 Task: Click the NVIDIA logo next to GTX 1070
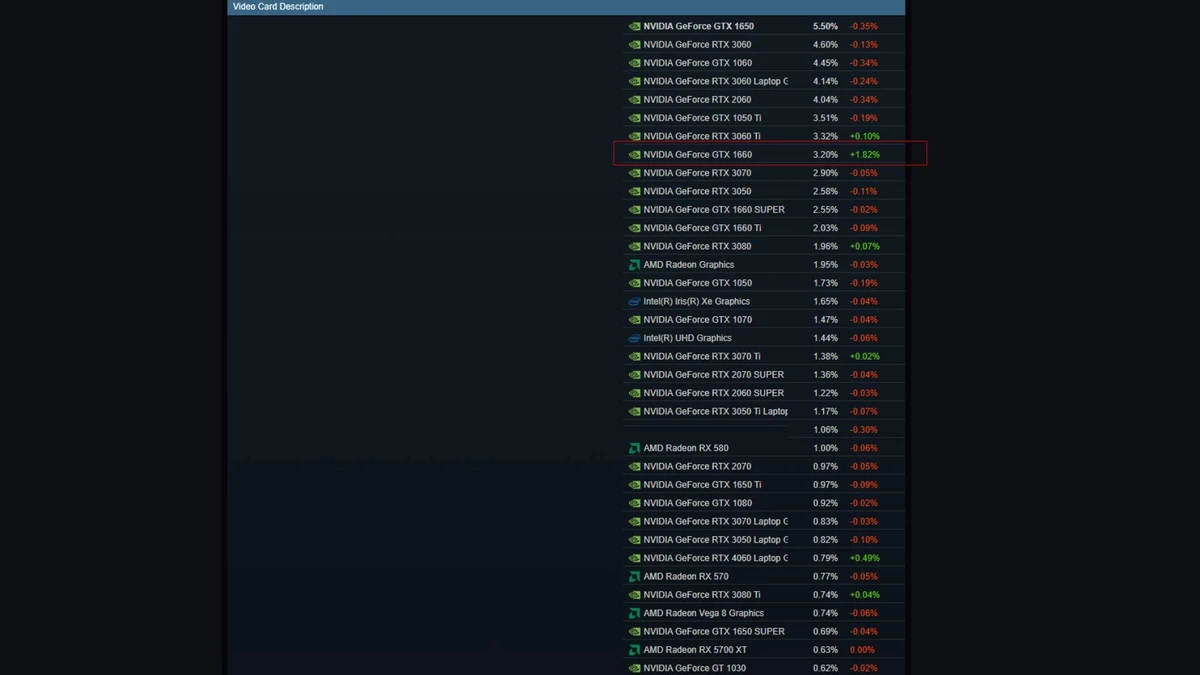coord(634,320)
